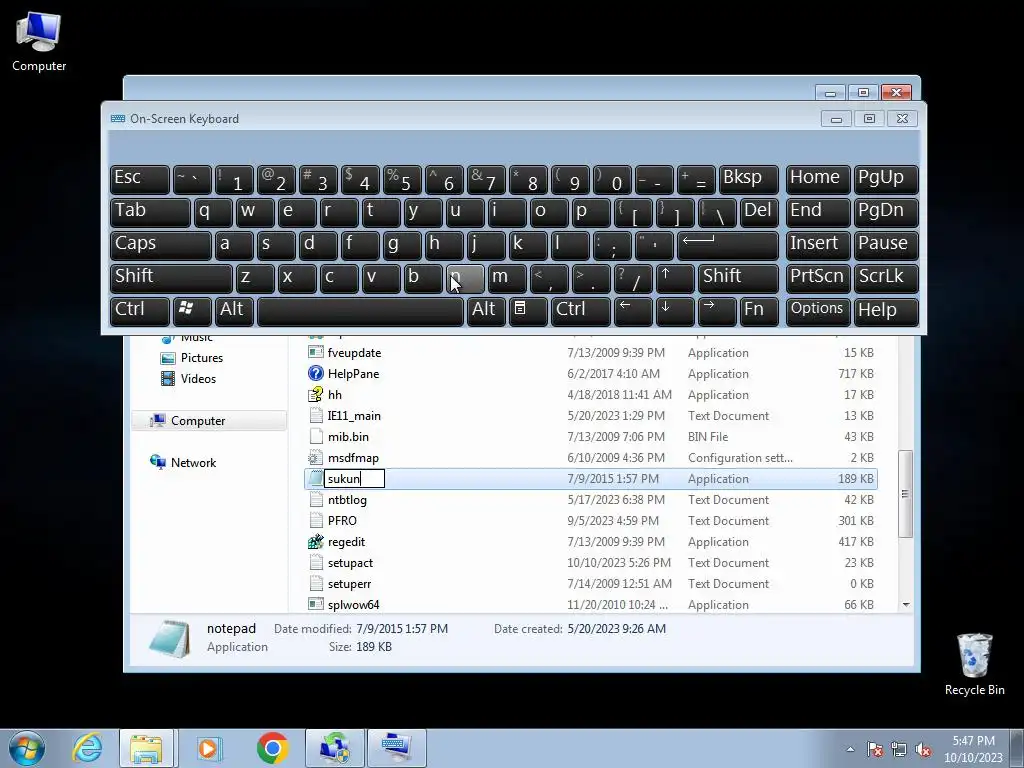Screen dimensions: 1024x768
Task: Tap the PrtScn key
Action: (818, 278)
